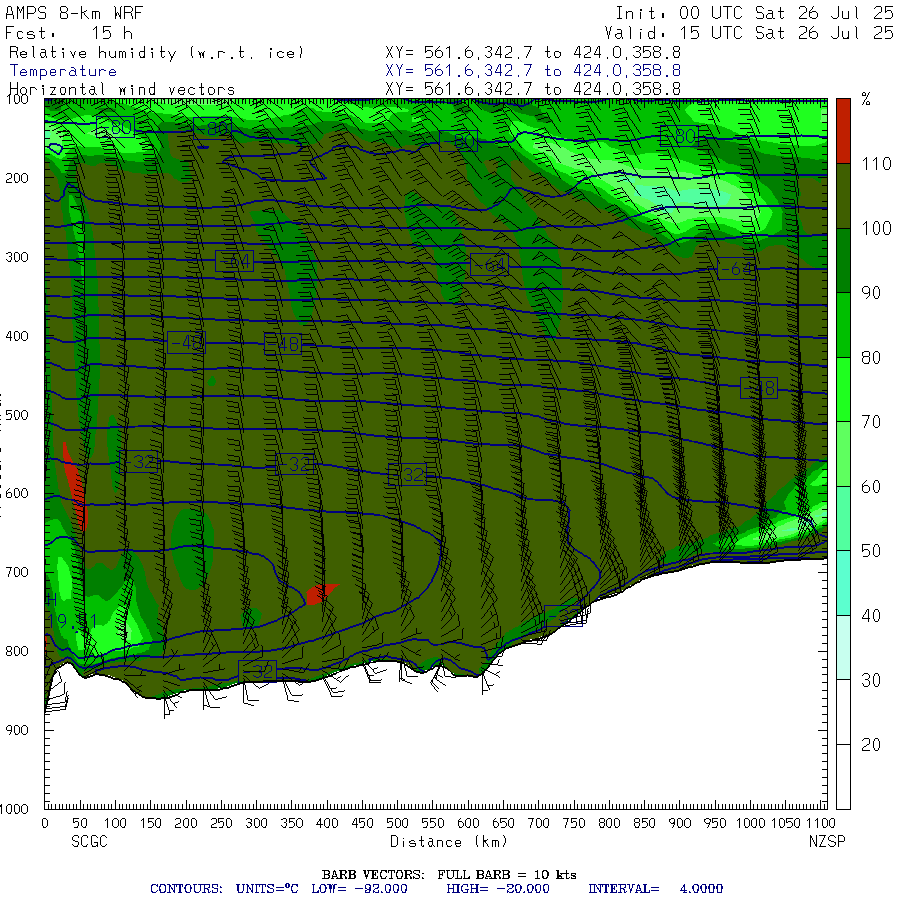Screen dimensions: 900x900
Task: Click the "NZSP" station label
Action: point(827,841)
